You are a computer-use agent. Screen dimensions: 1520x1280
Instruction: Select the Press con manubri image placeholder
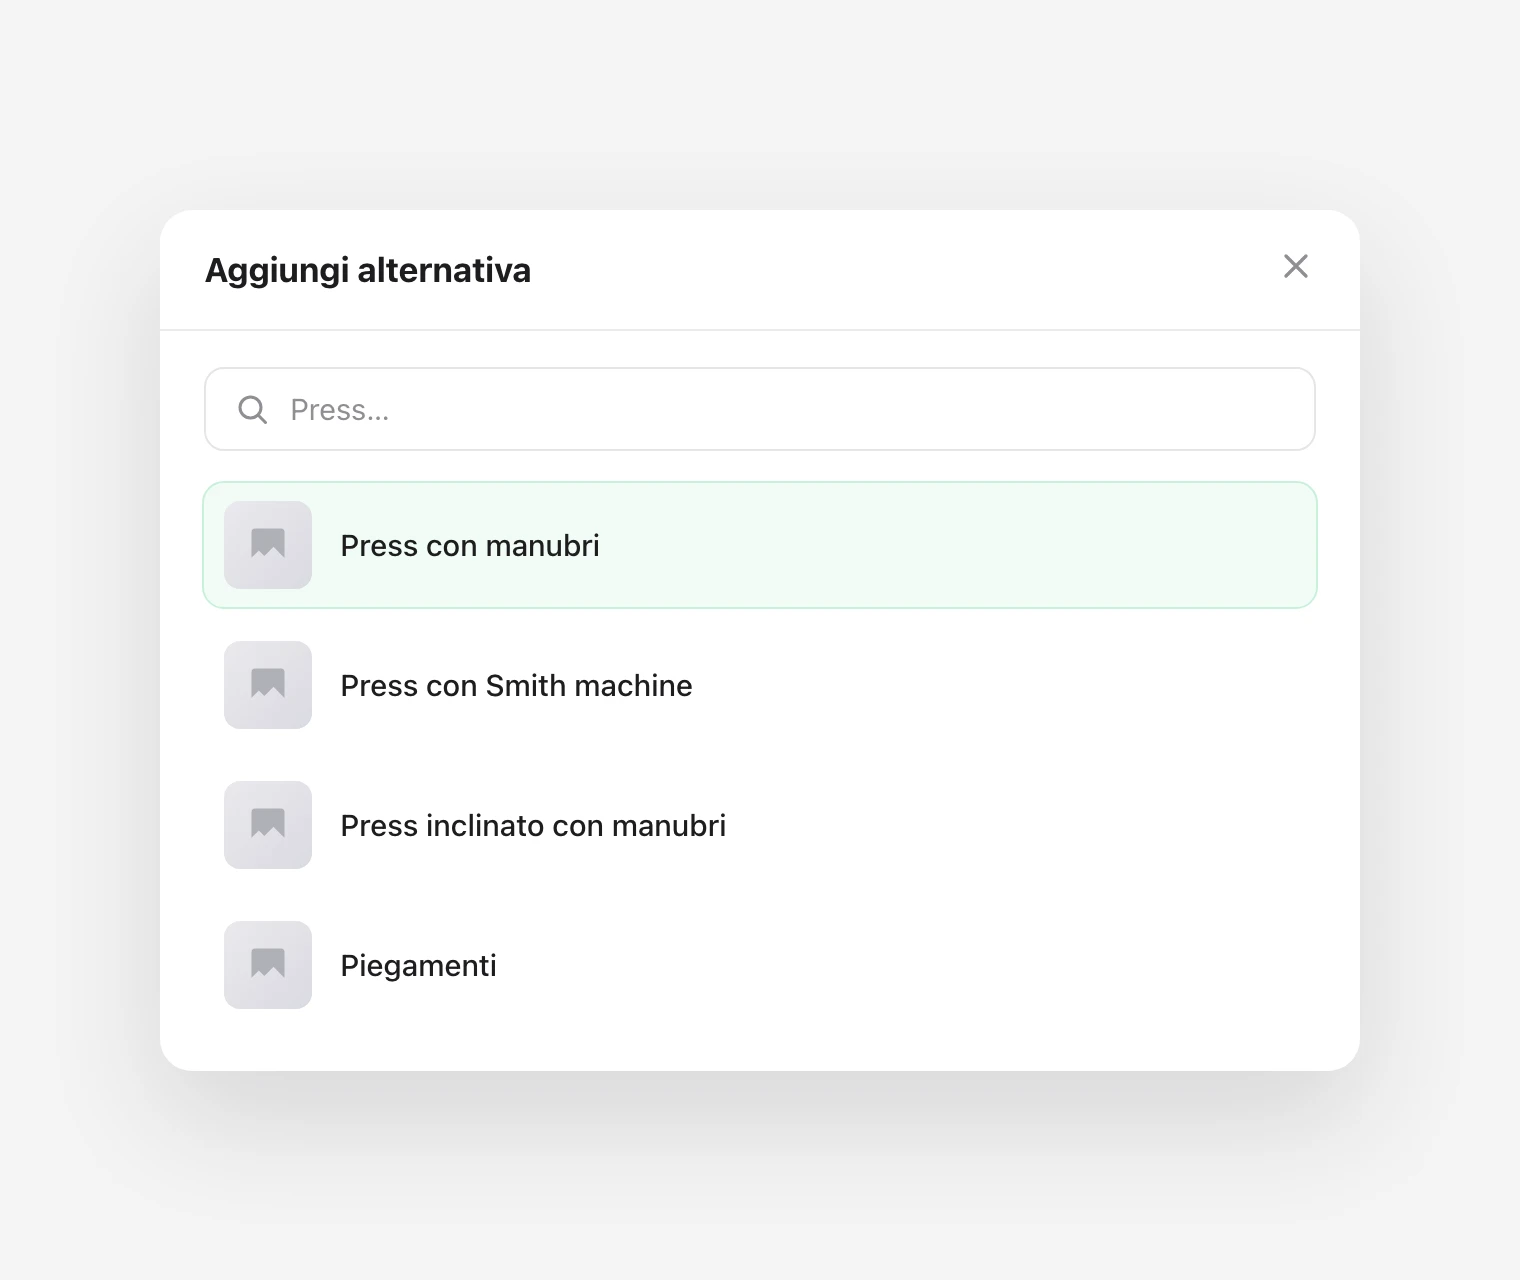268,545
